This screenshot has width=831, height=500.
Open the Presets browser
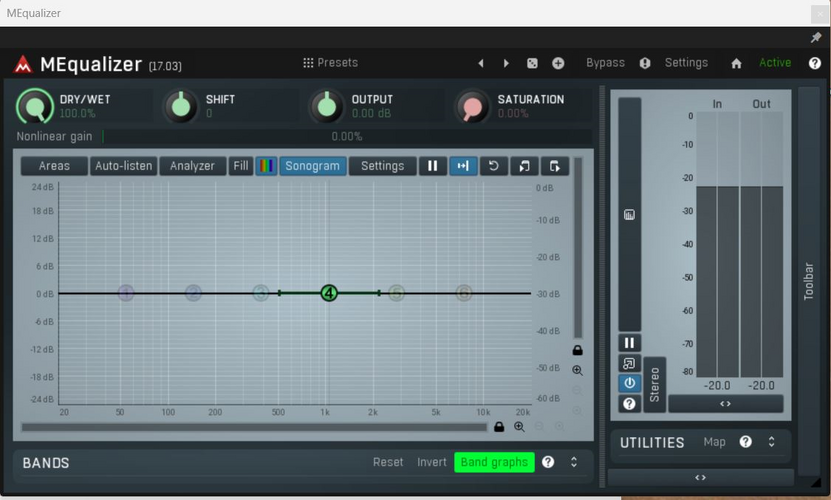(331, 63)
